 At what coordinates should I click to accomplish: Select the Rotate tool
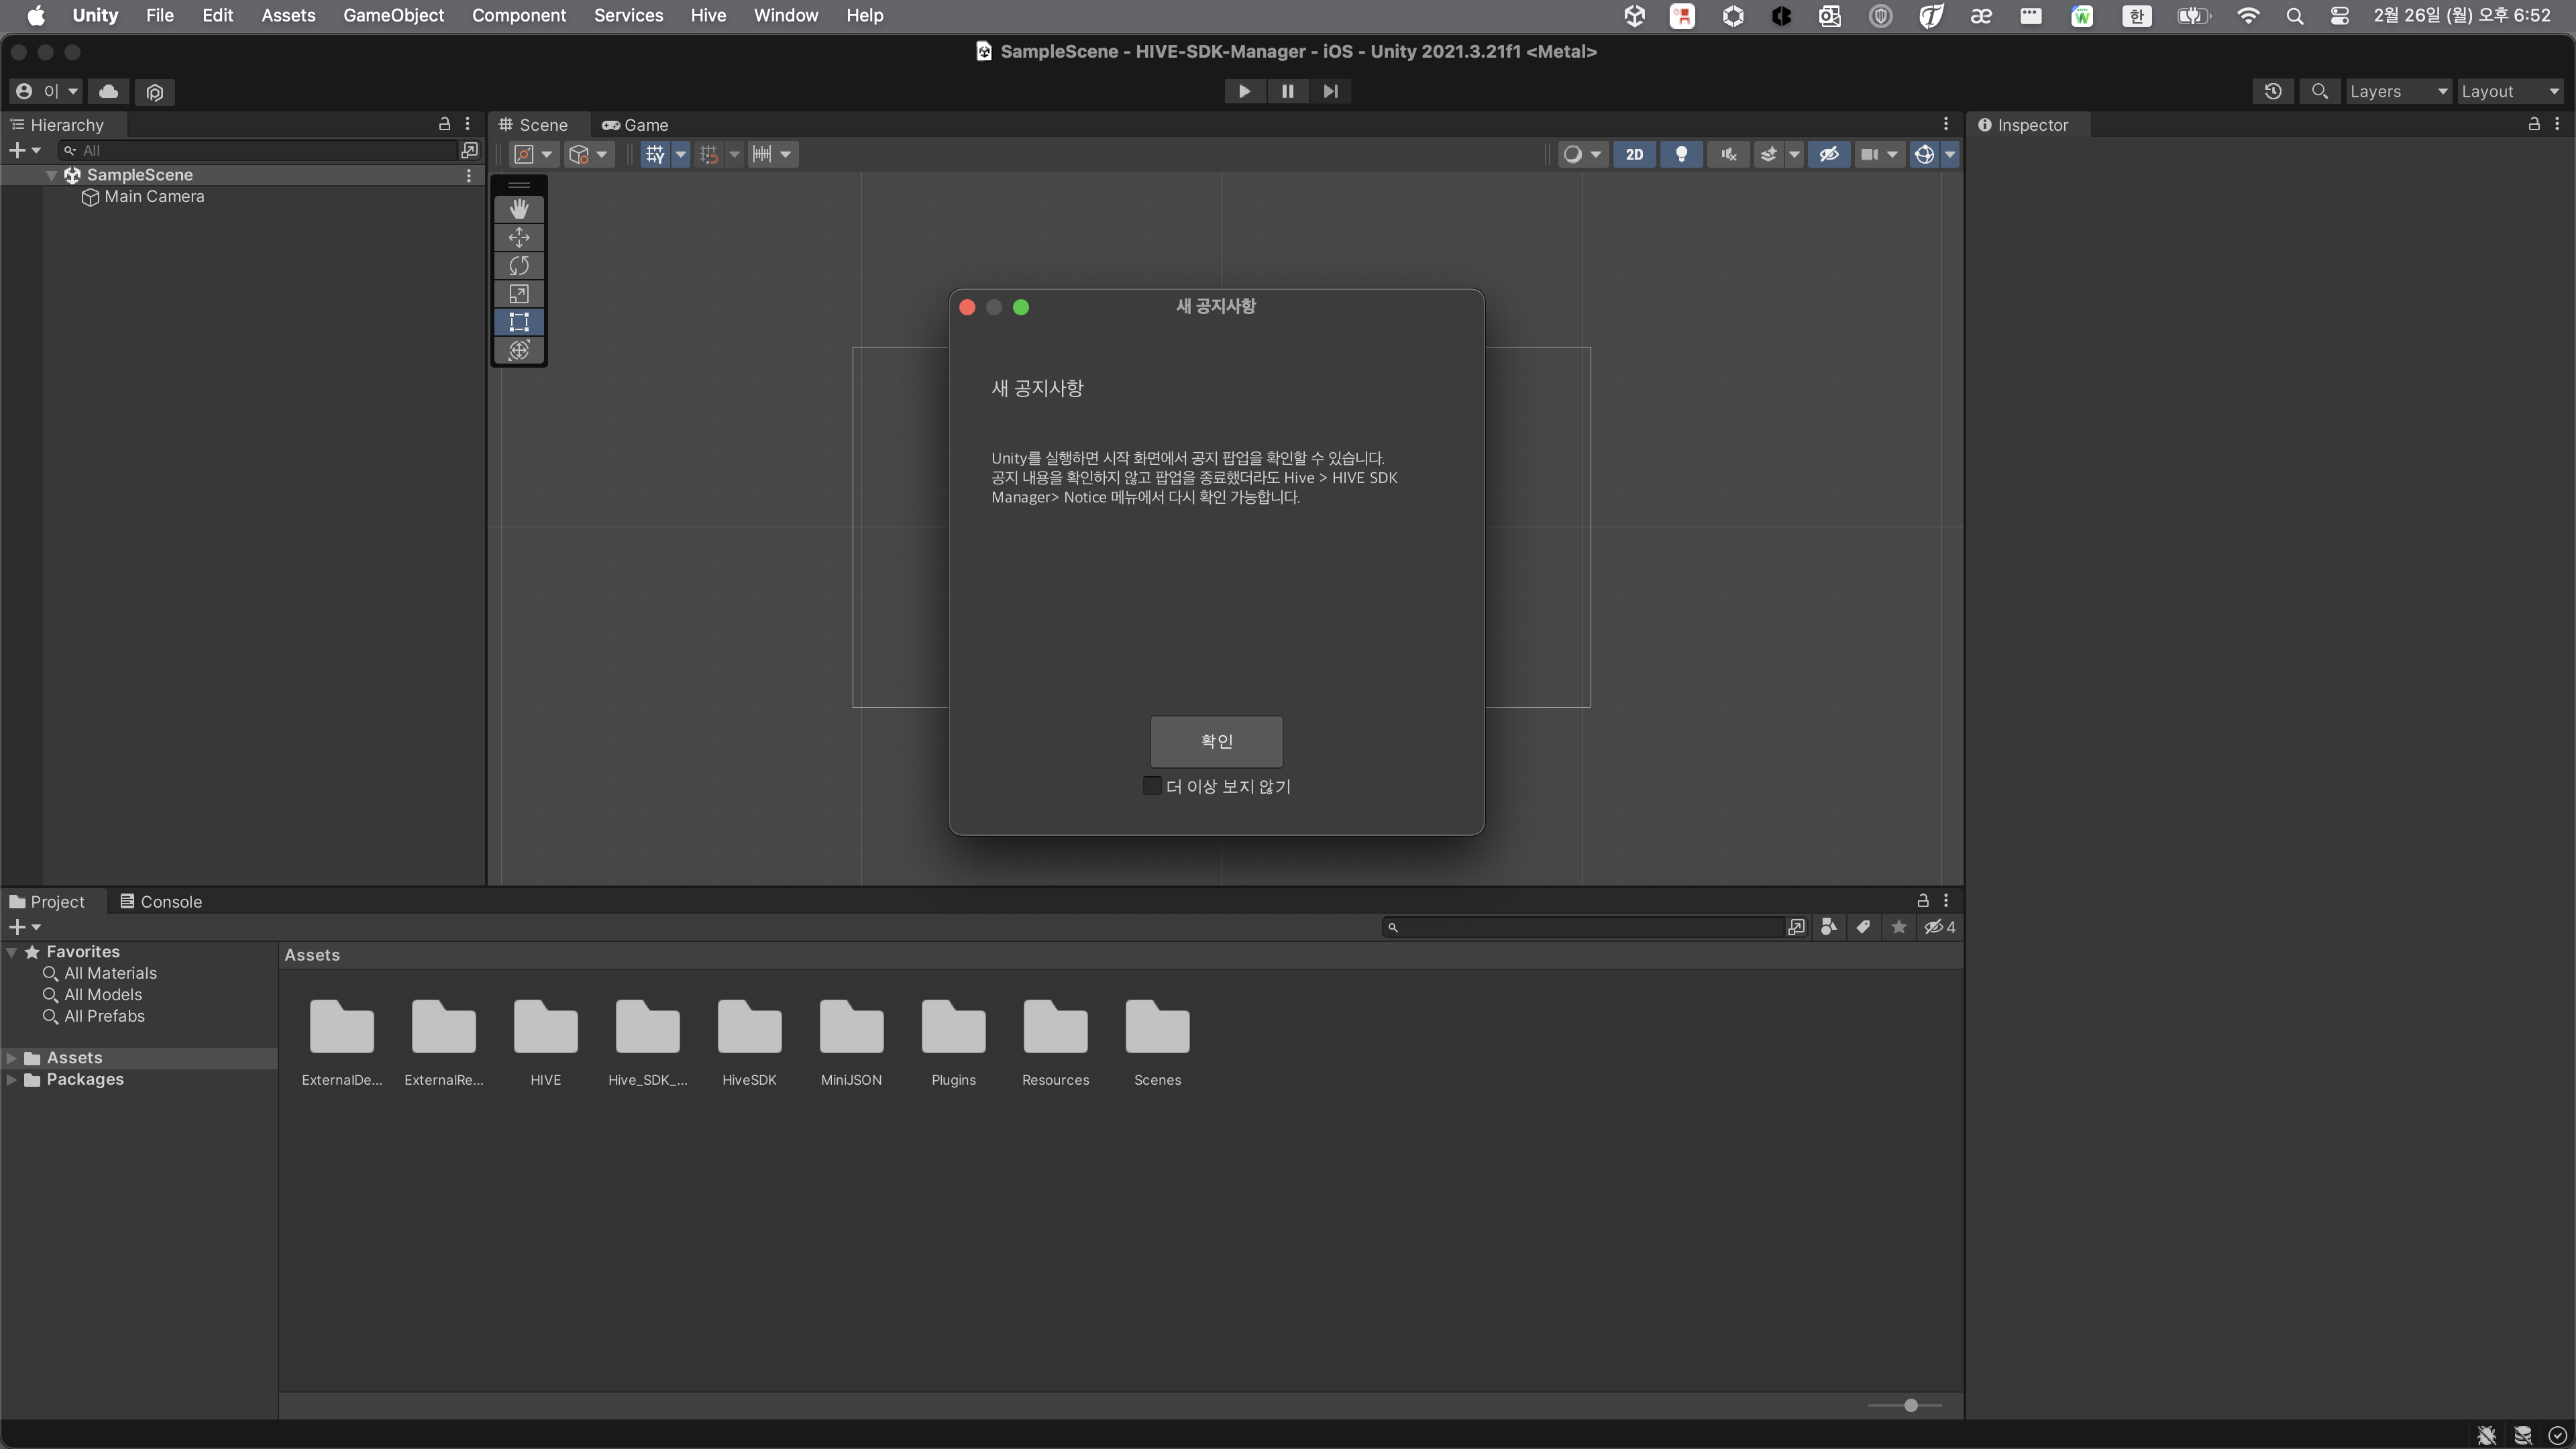pos(518,265)
